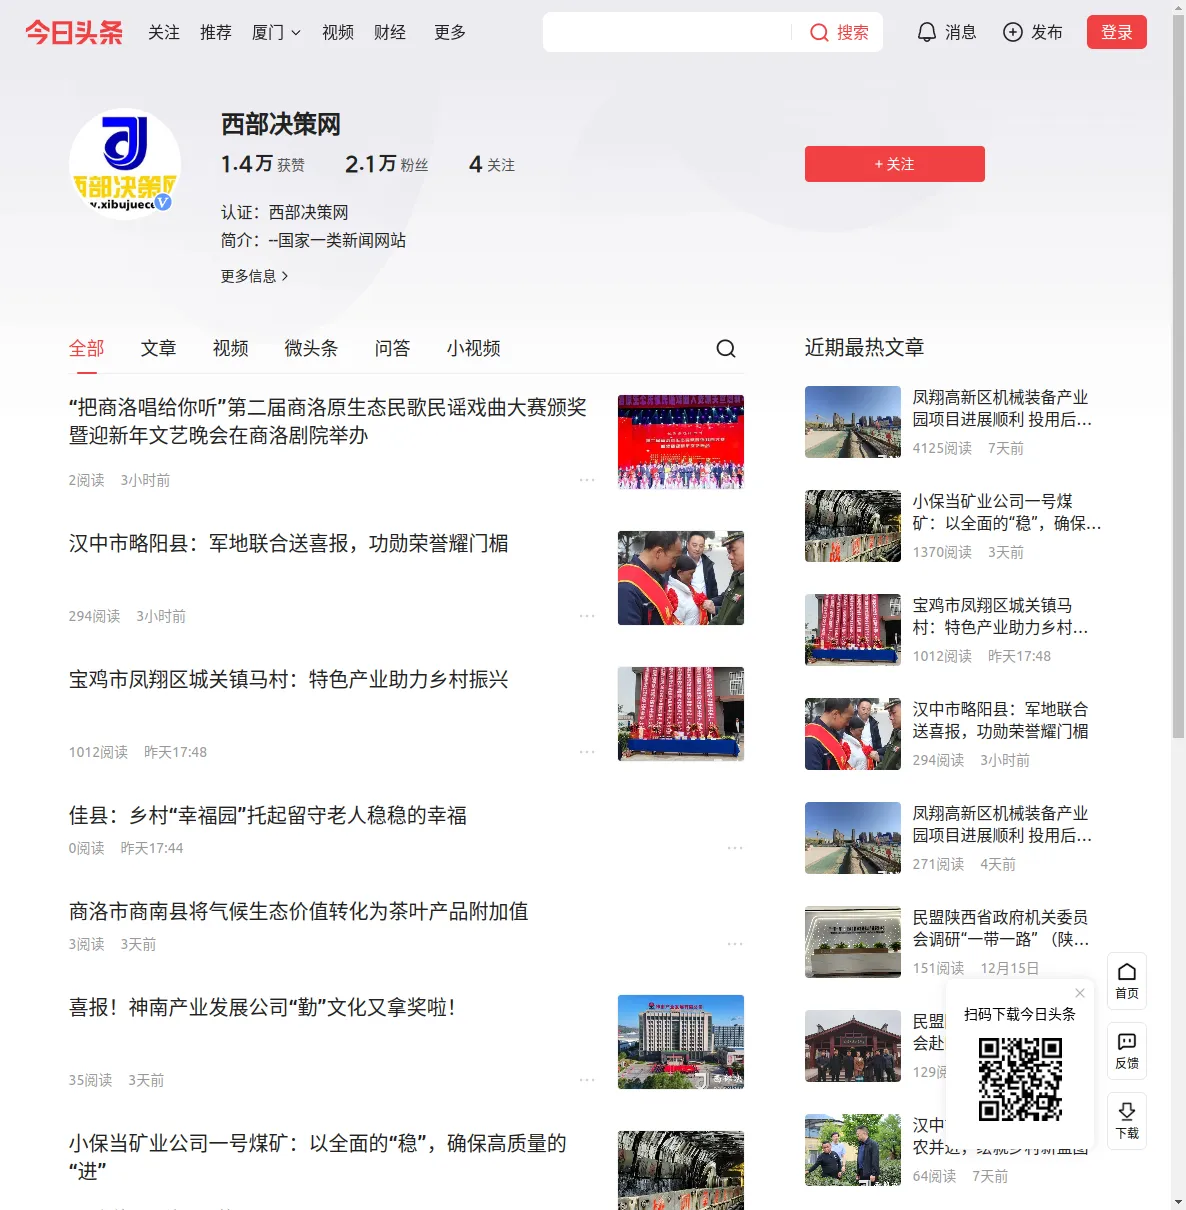Open 视频 in top navigation
This screenshot has height=1210, width=1186.
point(338,32)
